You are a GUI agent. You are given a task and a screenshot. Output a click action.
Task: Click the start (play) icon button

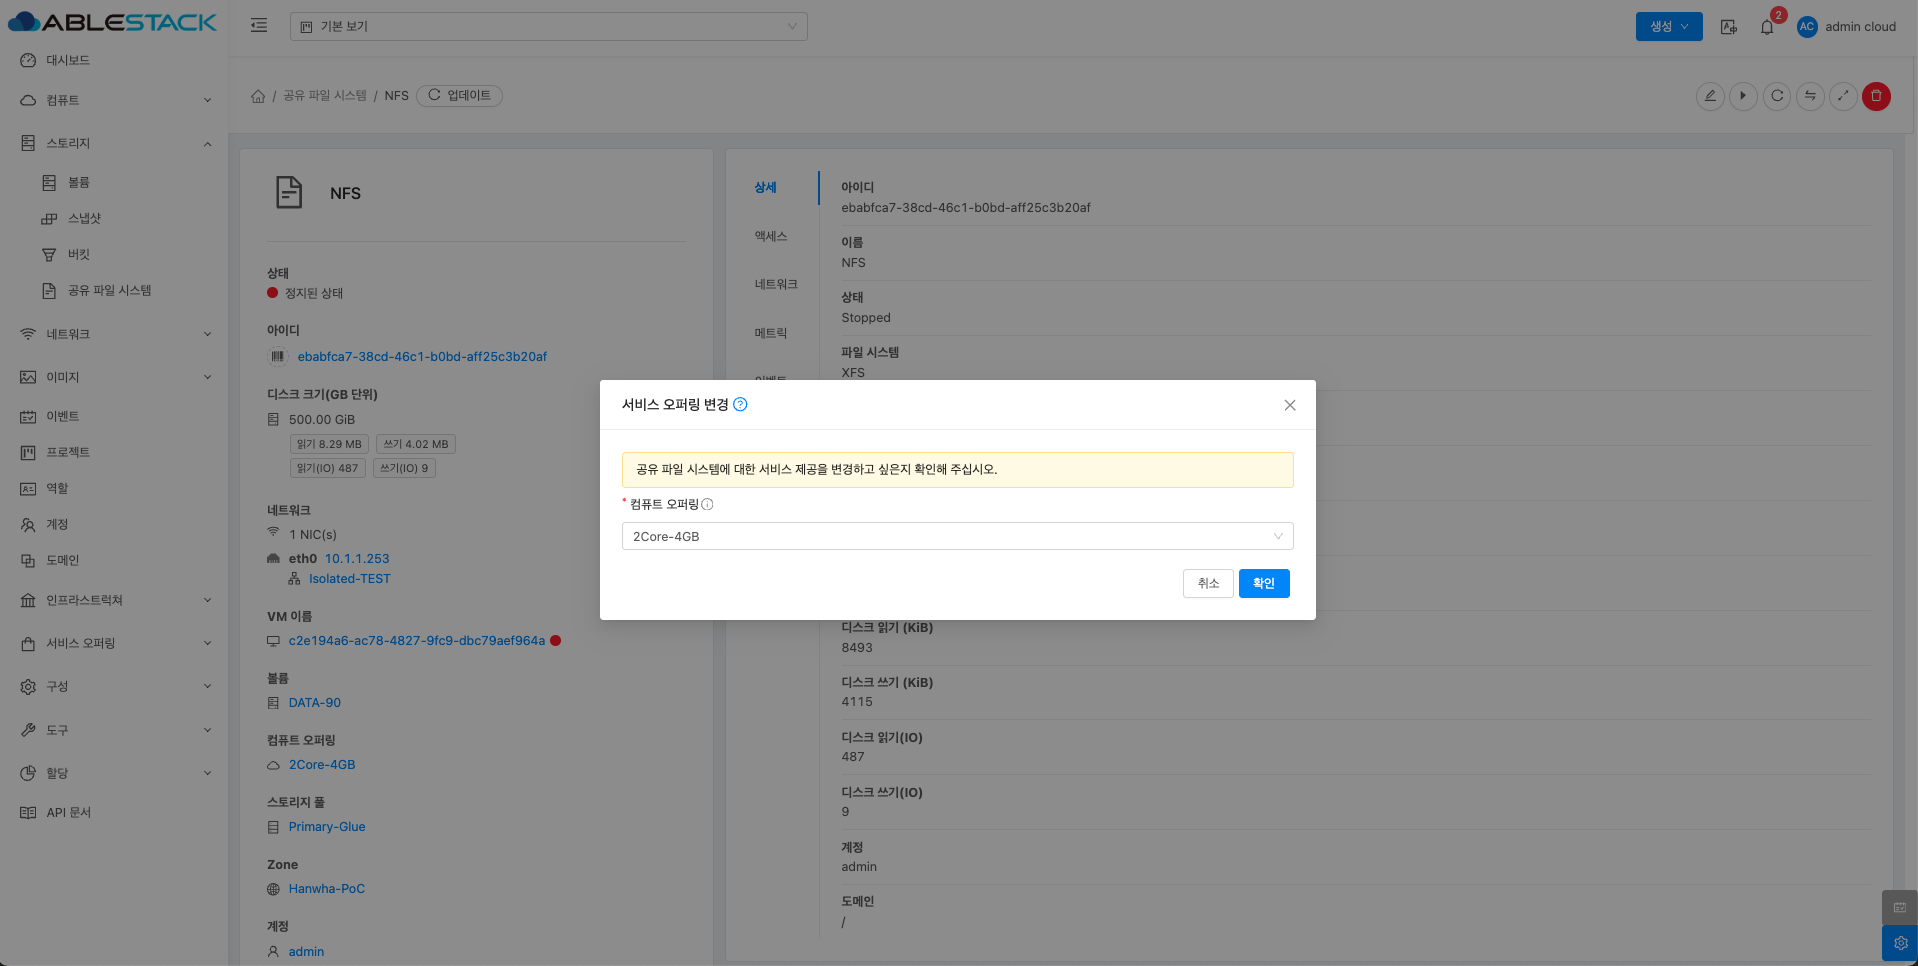pos(1743,96)
